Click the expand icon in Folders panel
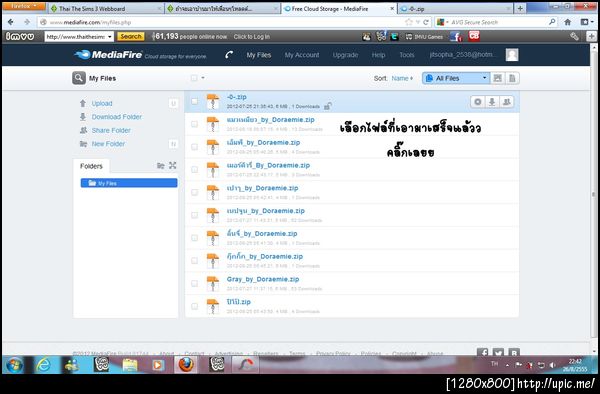The width and height of the screenshot is (600, 394). click(x=173, y=166)
